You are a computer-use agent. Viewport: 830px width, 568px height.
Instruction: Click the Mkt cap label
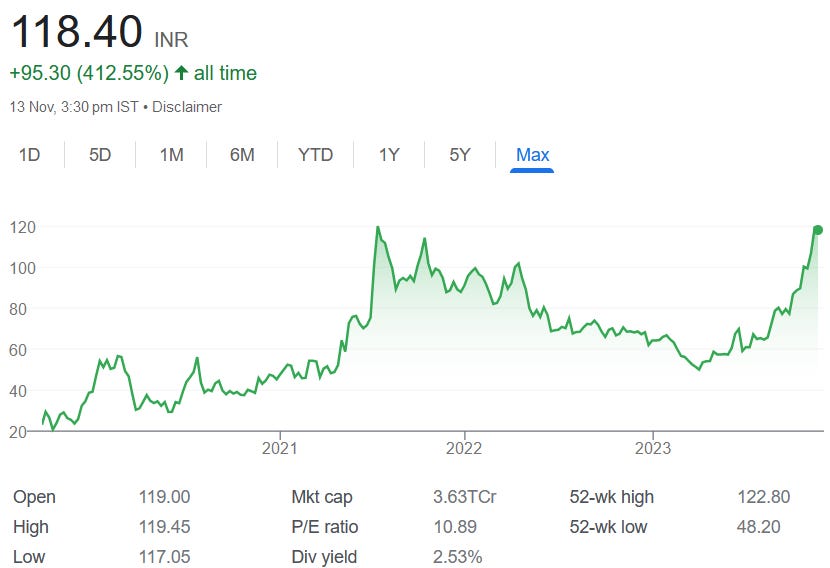[322, 497]
